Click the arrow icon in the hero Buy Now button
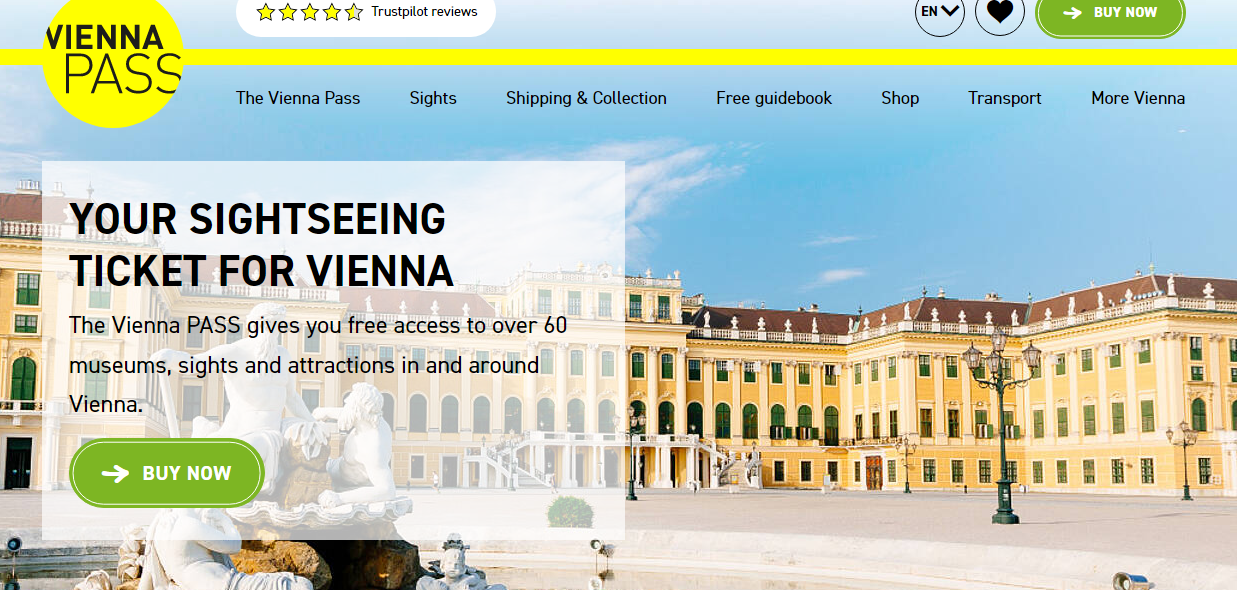Image resolution: width=1237 pixels, height=590 pixels. tap(116, 473)
